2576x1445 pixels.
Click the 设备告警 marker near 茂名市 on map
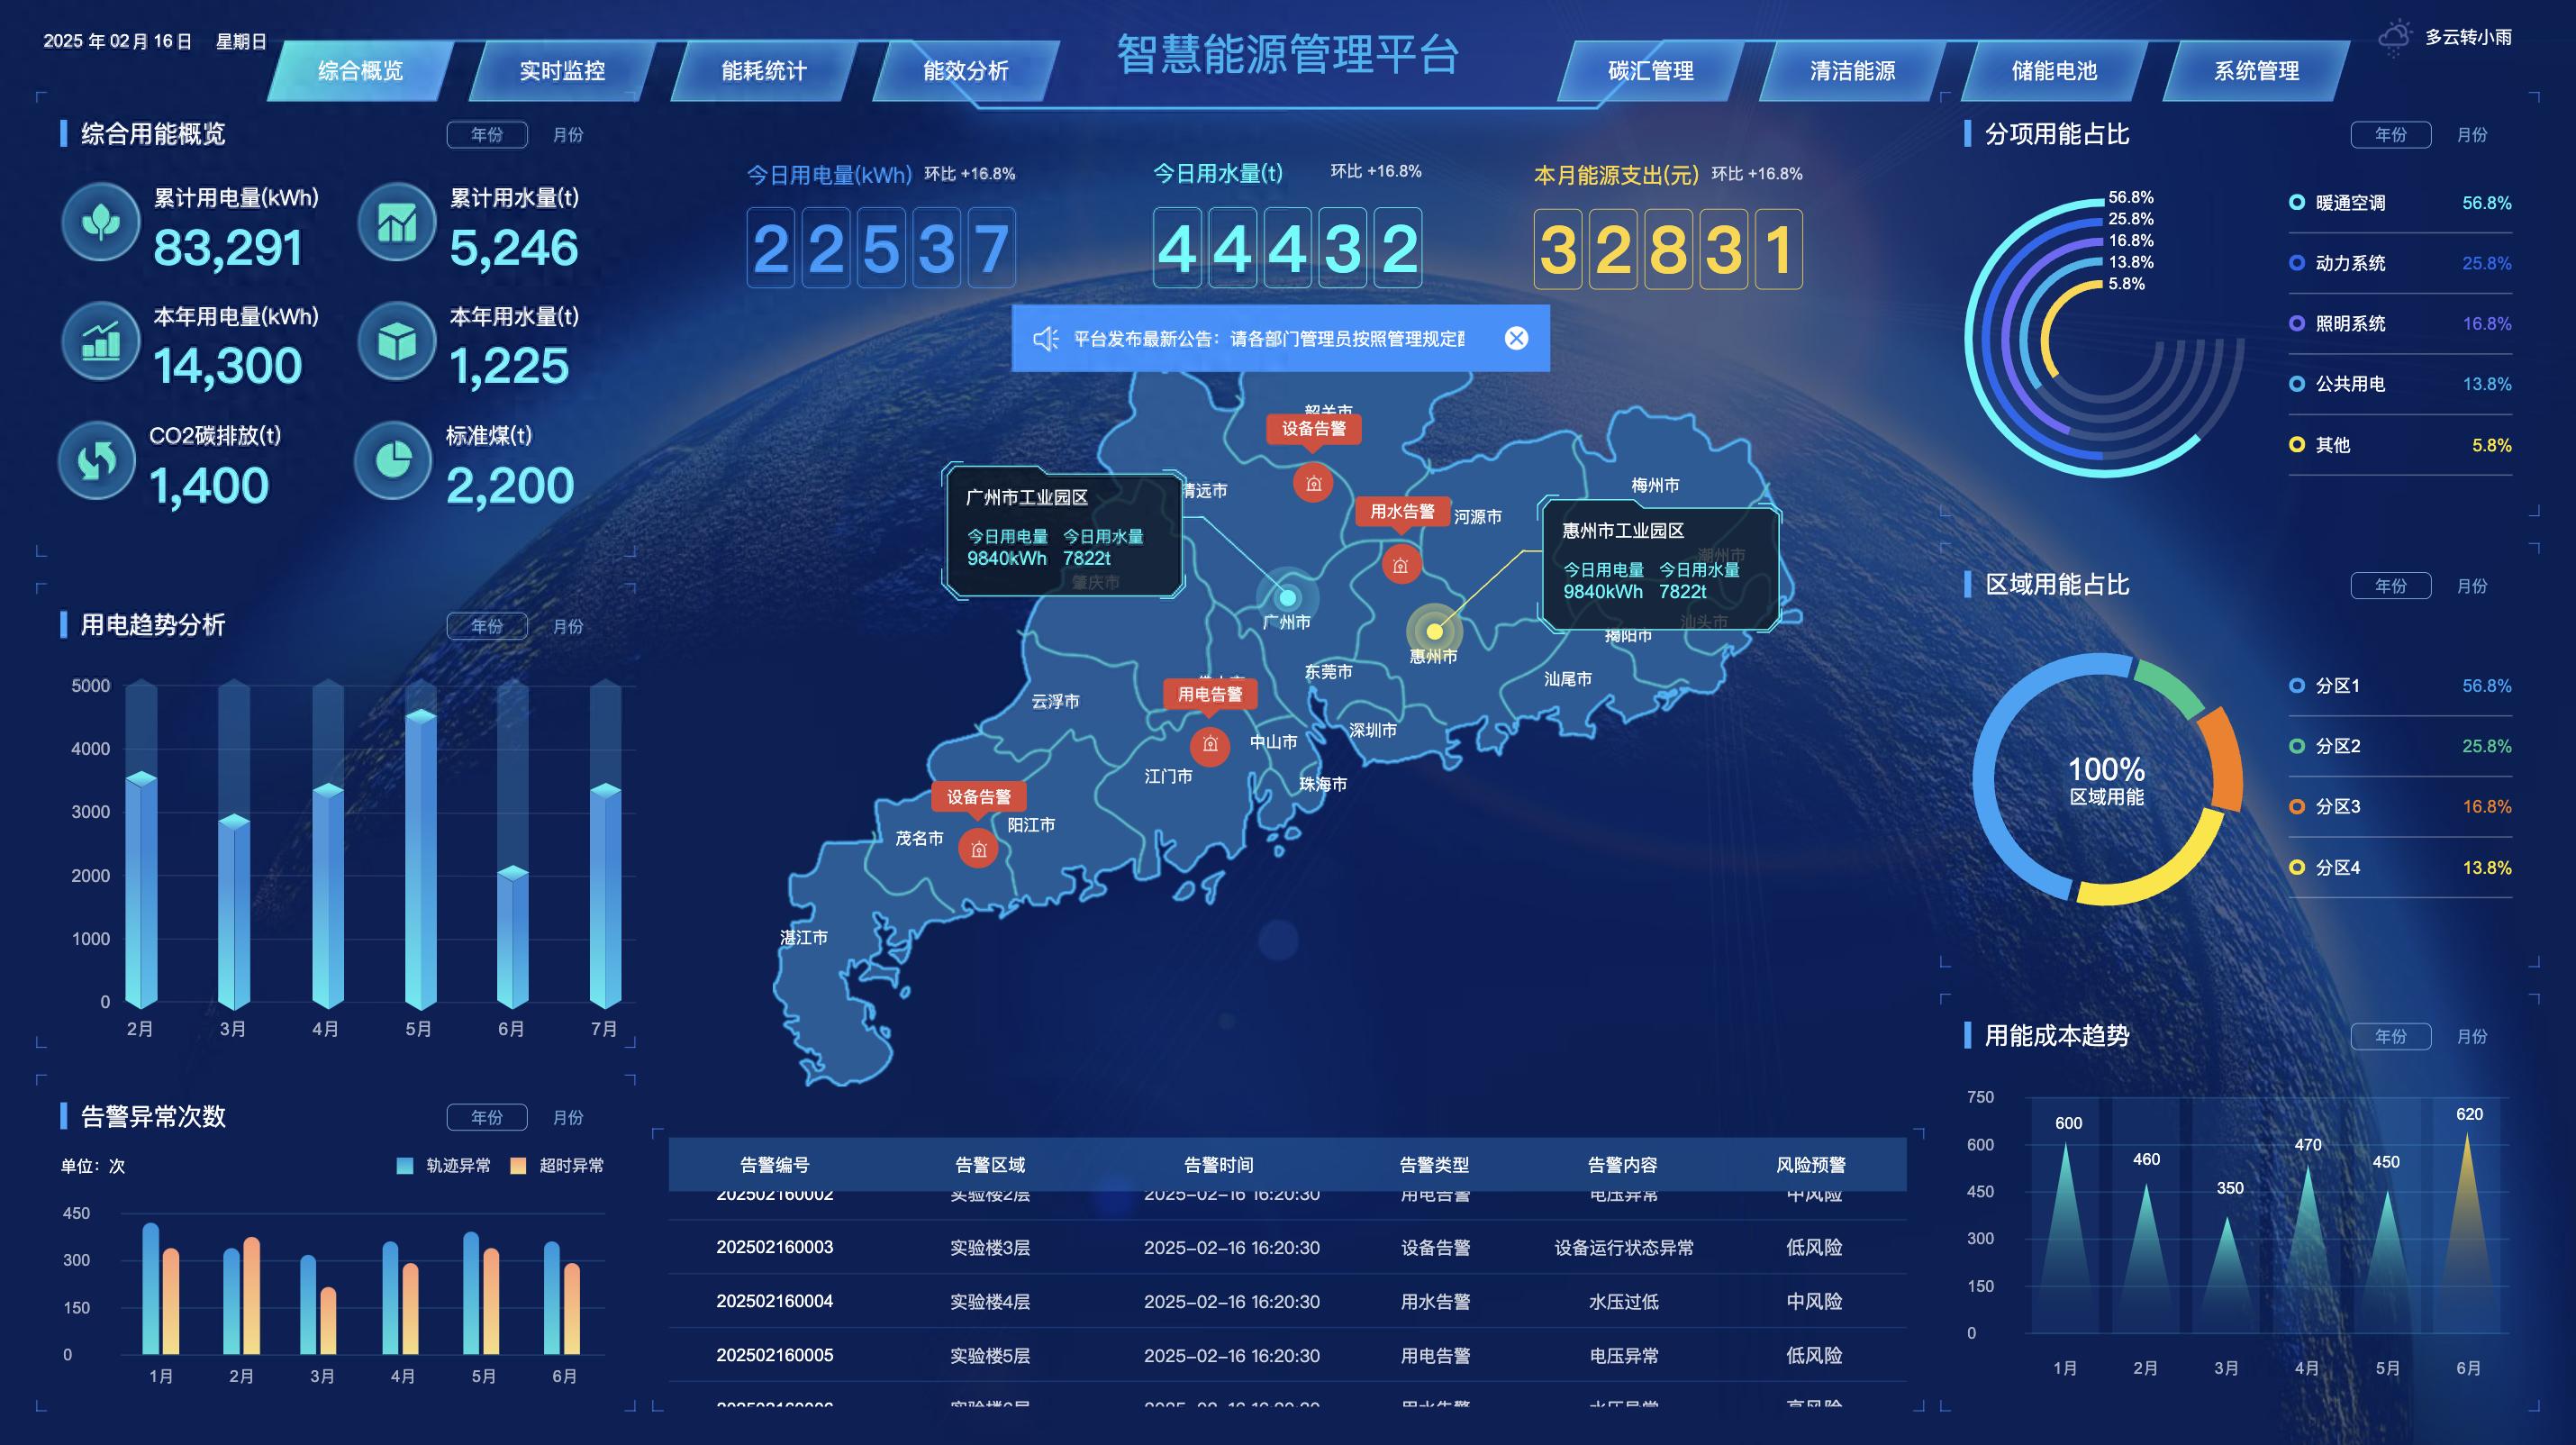click(x=977, y=849)
